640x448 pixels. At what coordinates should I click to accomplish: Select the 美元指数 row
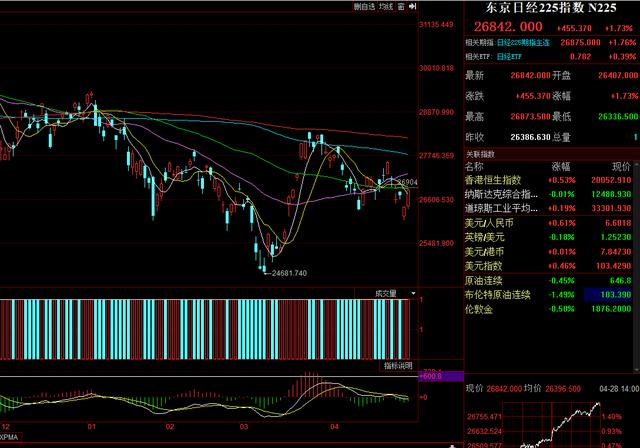click(548, 266)
